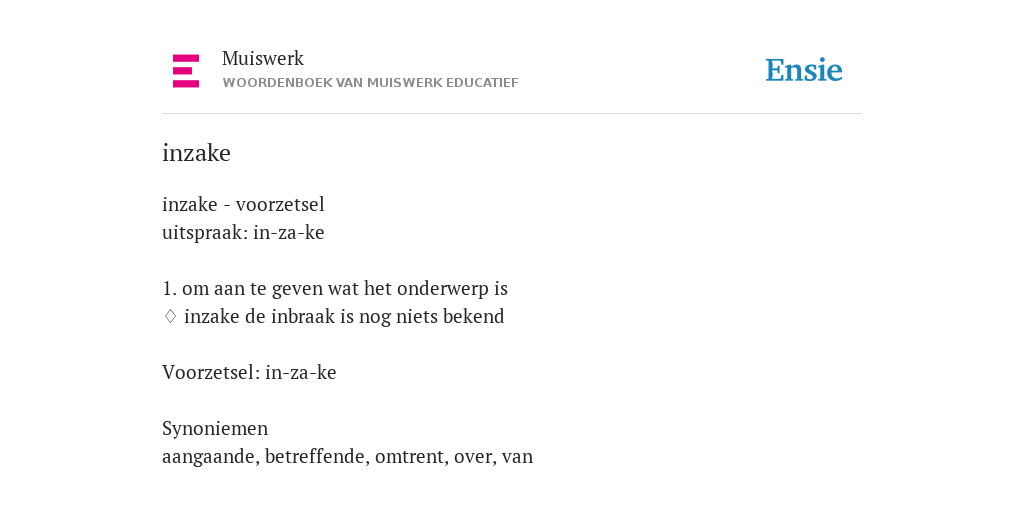Click the uitspraak: in-za-ke line
Viewport: 1024px width, 512px height.
[x=243, y=232]
